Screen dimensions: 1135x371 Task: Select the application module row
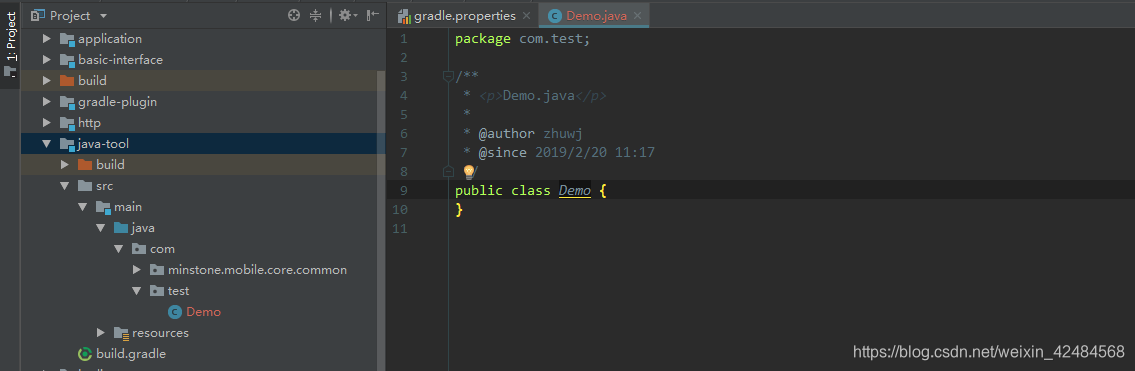coord(199,38)
